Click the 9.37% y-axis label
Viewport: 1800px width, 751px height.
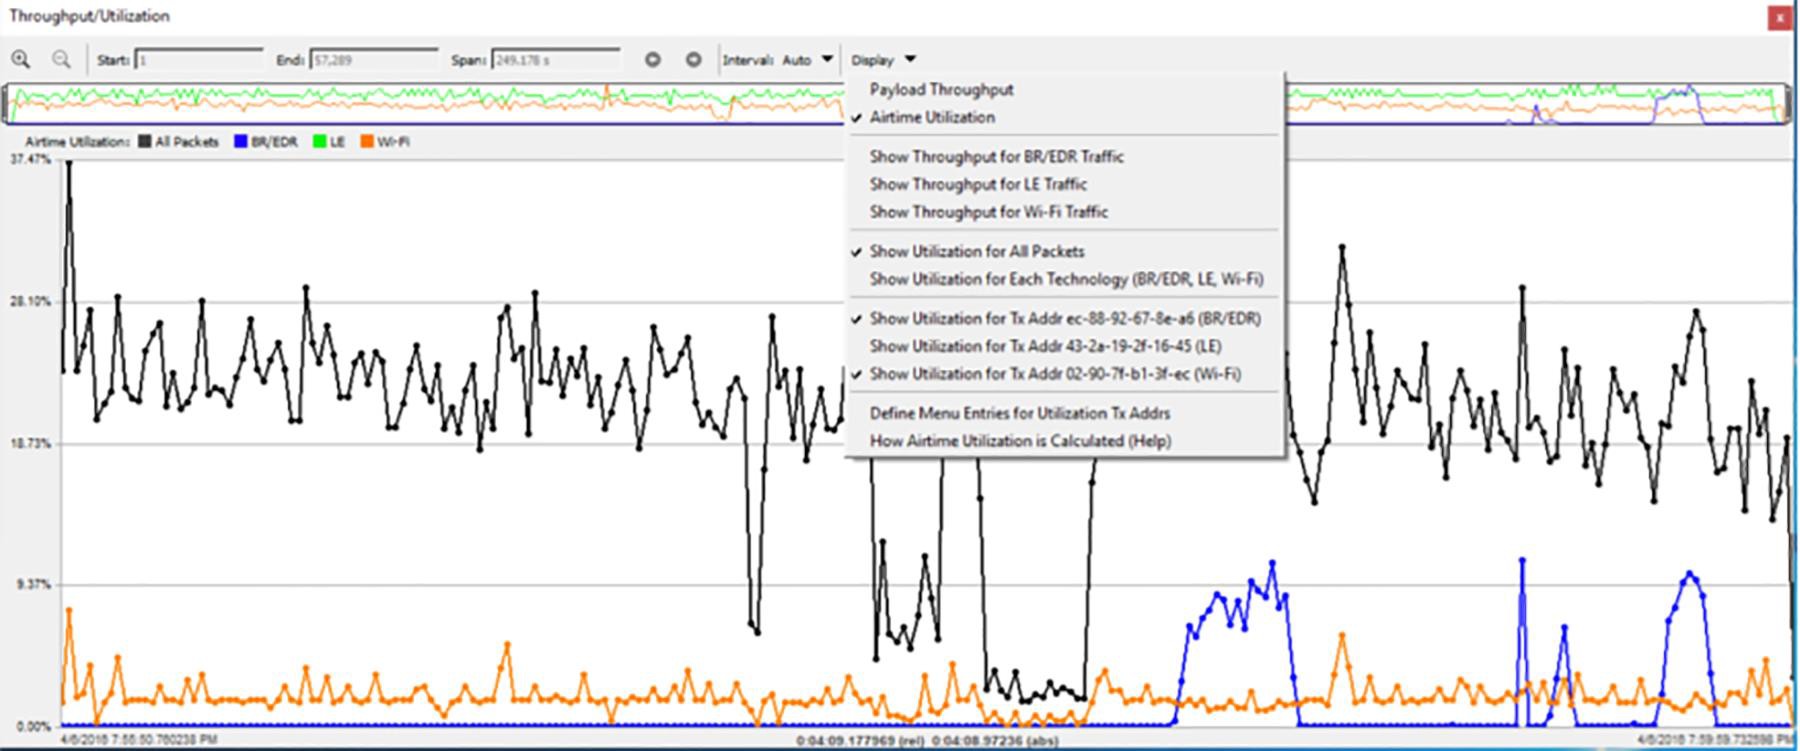point(34,585)
